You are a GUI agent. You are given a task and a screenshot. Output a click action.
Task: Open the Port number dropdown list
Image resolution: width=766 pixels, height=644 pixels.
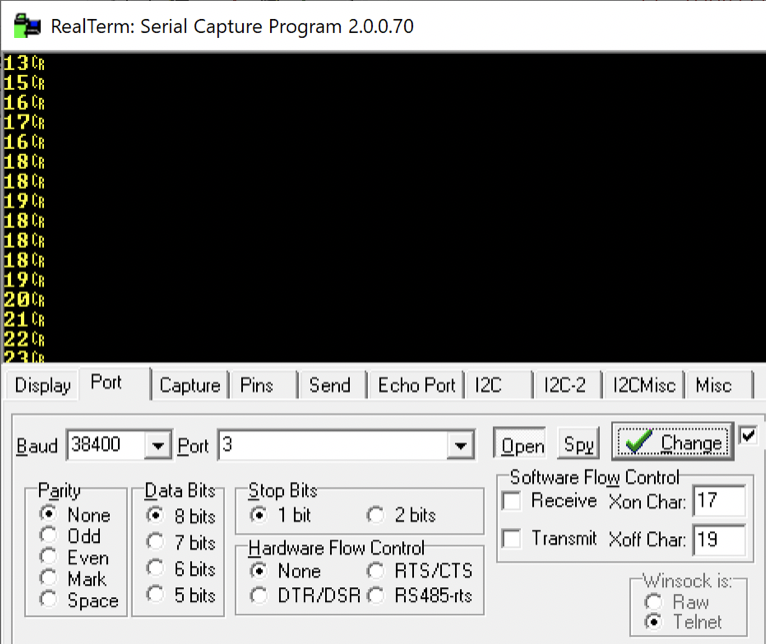[461, 445]
